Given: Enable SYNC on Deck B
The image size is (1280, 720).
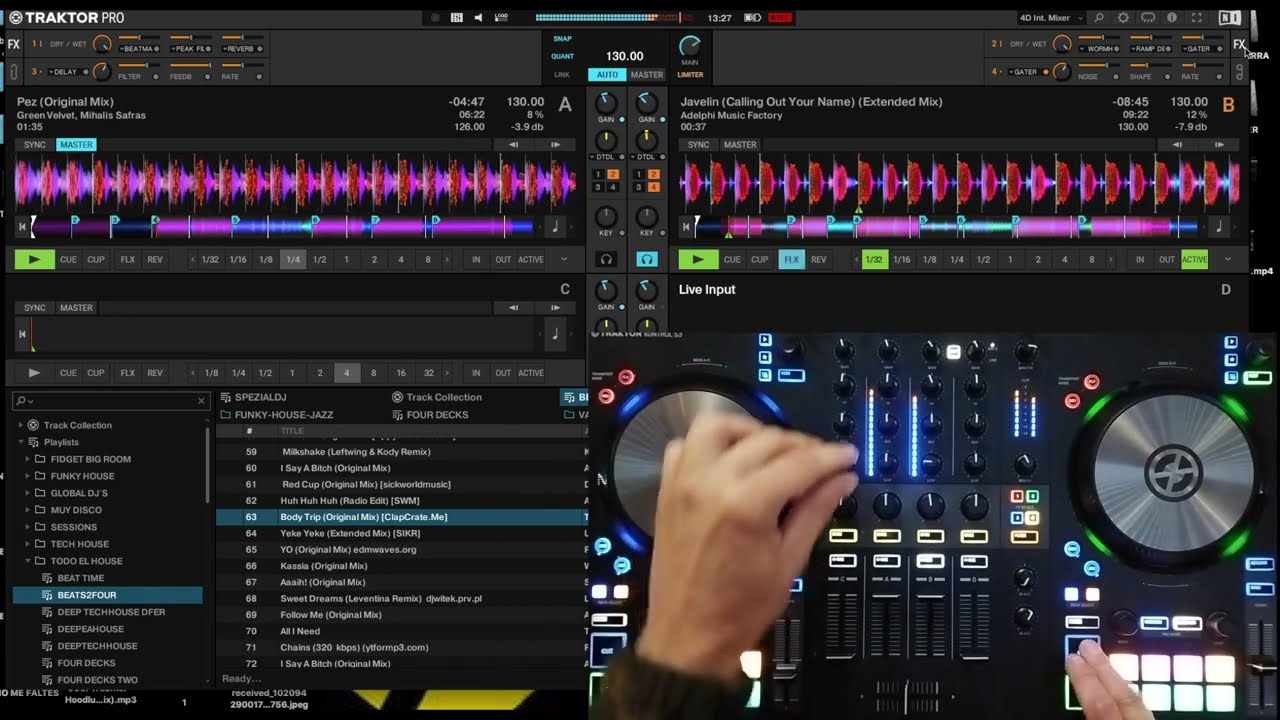Looking at the screenshot, I should point(699,145).
